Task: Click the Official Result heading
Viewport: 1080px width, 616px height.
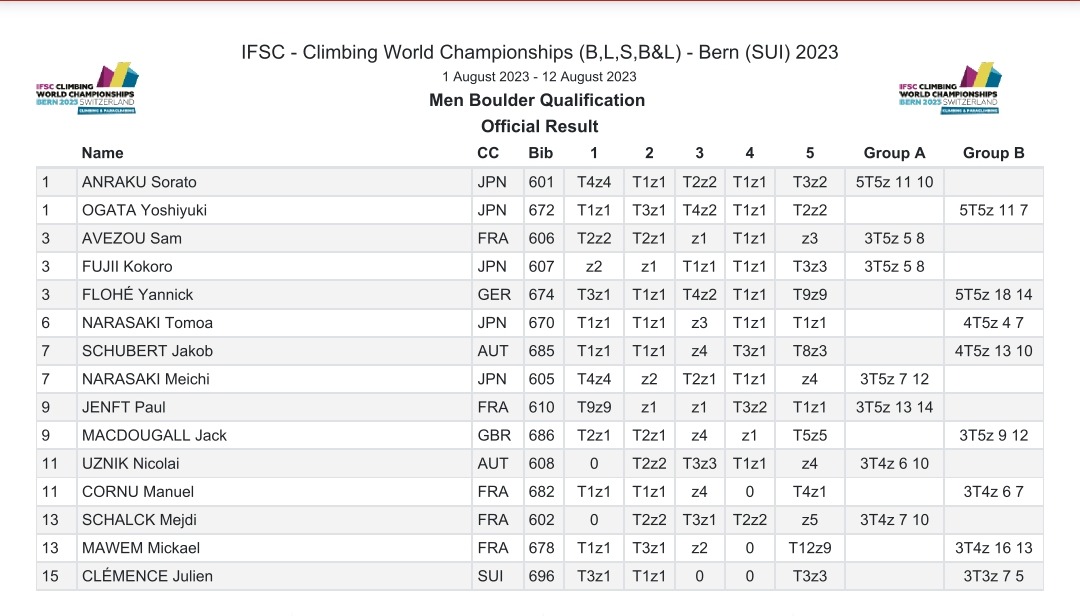Action: 540,126
